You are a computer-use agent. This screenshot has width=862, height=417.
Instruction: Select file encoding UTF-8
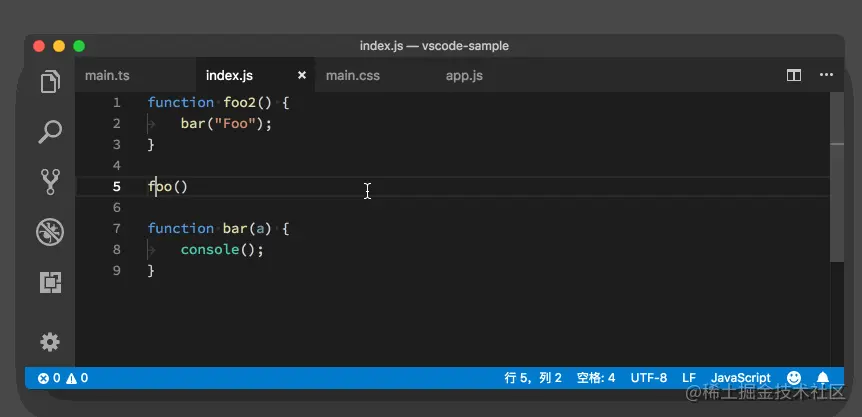coord(649,378)
